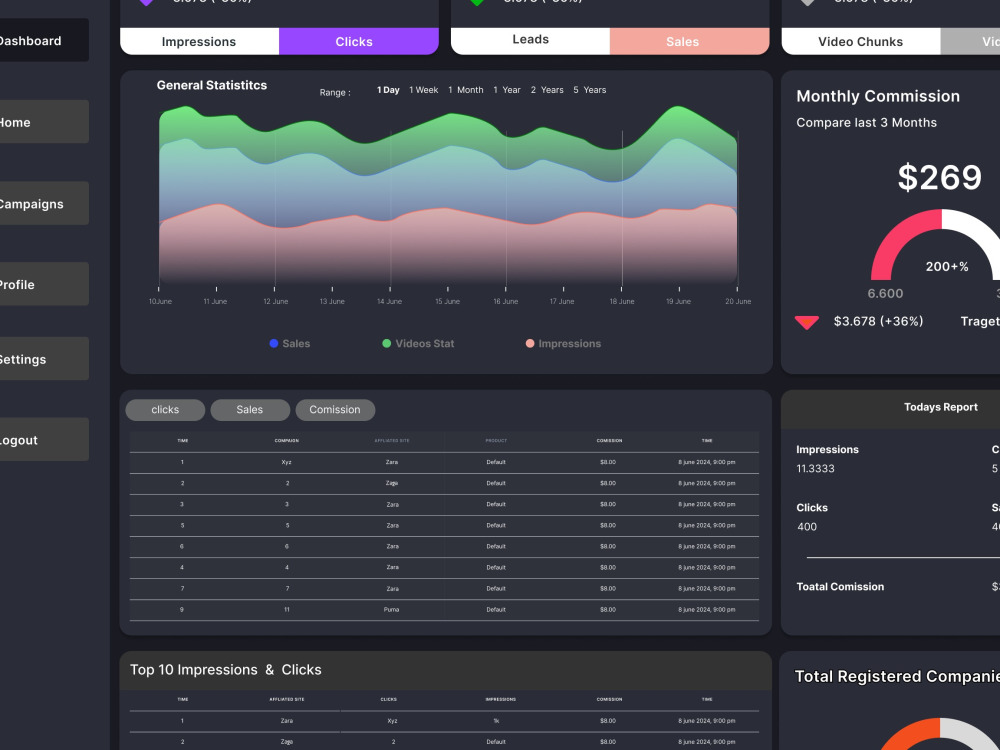Click the 6.600 gauge minimum value
Screen dimensions: 1000x750
click(x=885, y=293)
